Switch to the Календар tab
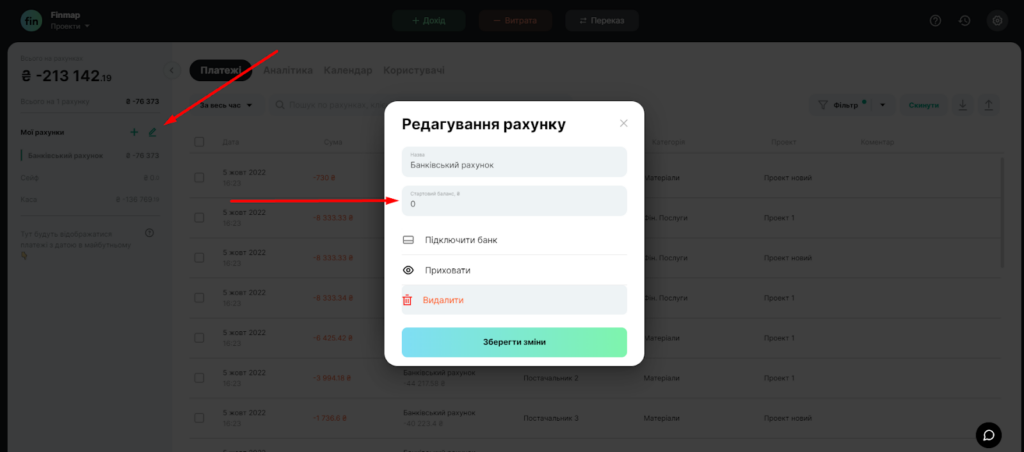The width and height of the screenshot is (1024, 452). pos(348,70)
